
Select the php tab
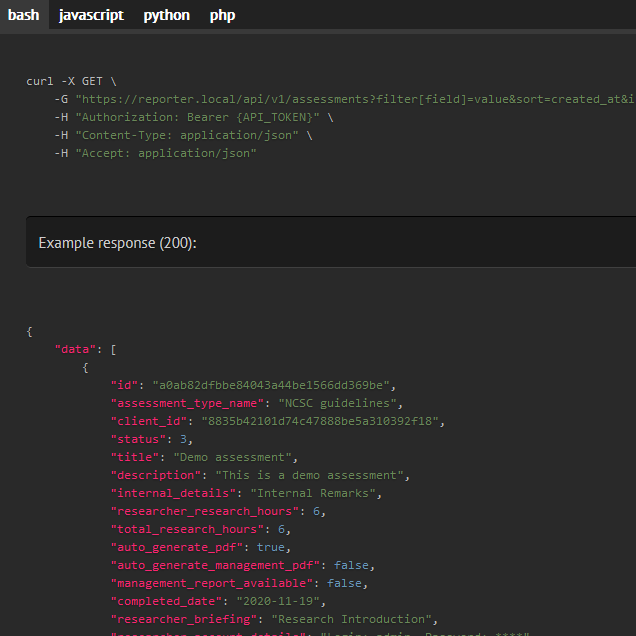pyautogui.click(x=222, y=15)
